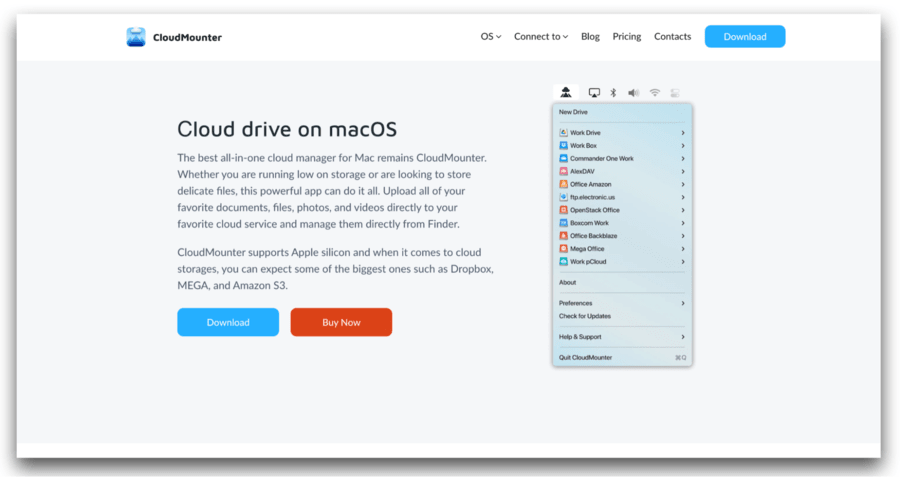Screen dimensions: 900x477
Task: Expand the OpenStack Office submenu arrow
Action: click(x=683, y=210)
